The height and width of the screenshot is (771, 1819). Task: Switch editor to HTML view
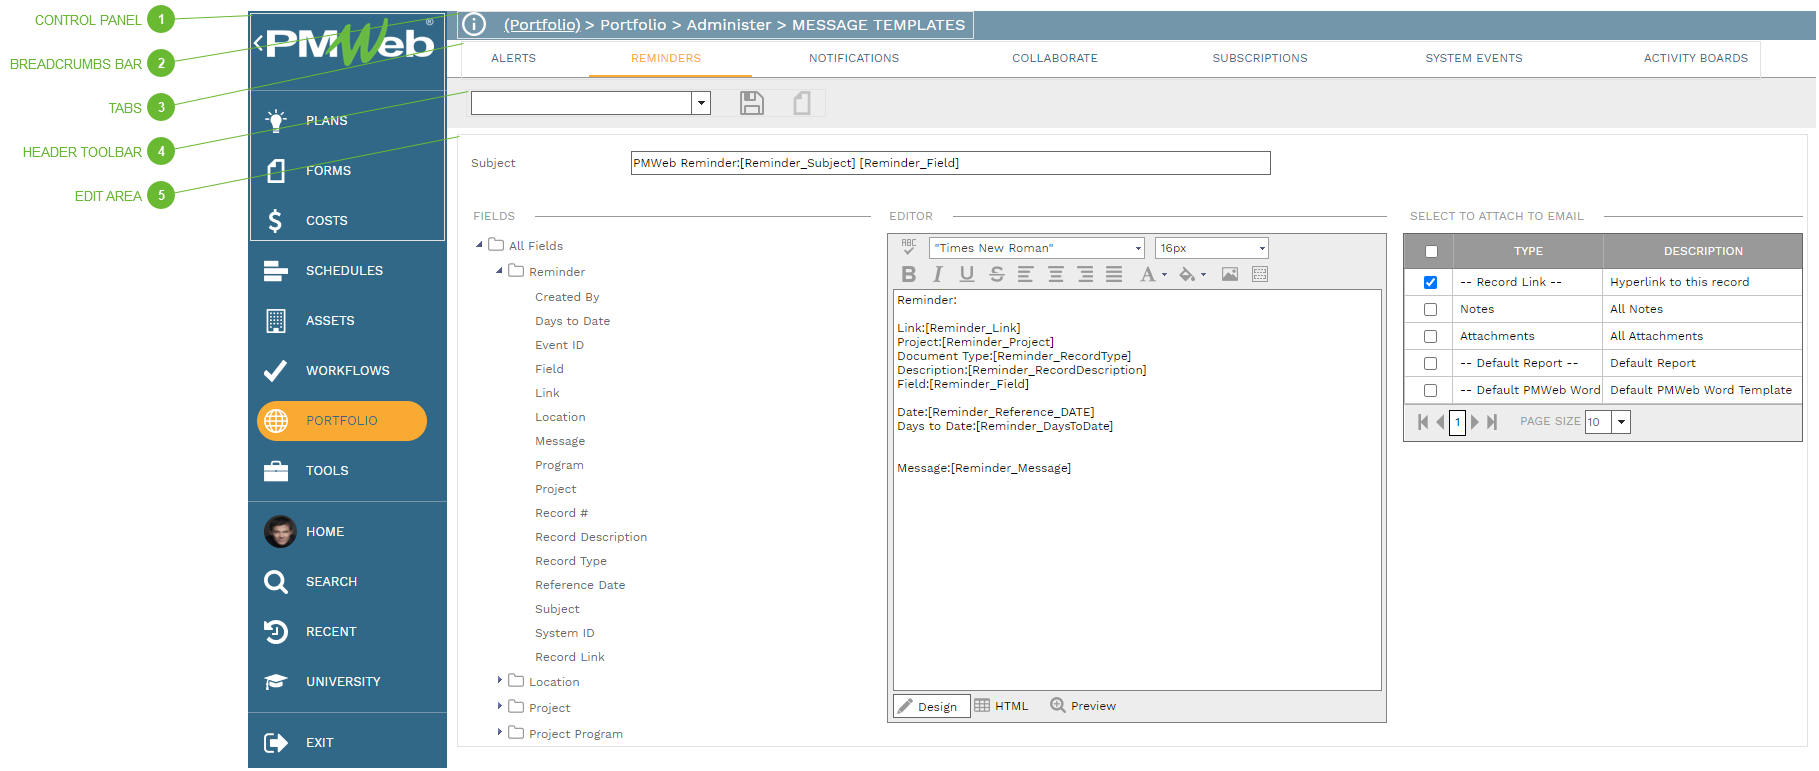pos(1001,706)
